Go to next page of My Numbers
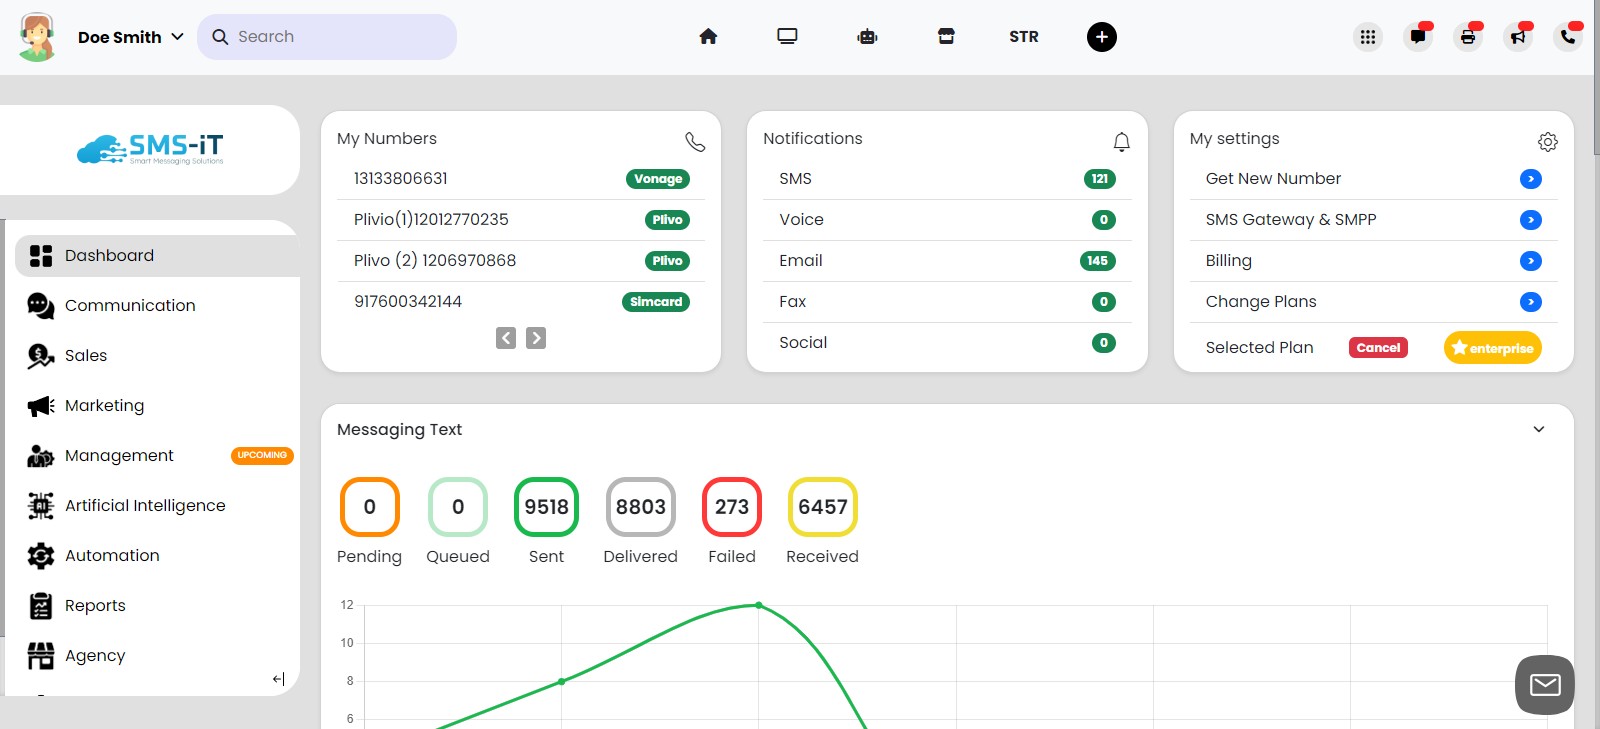 pyautogui.click(x=536, y=338)
